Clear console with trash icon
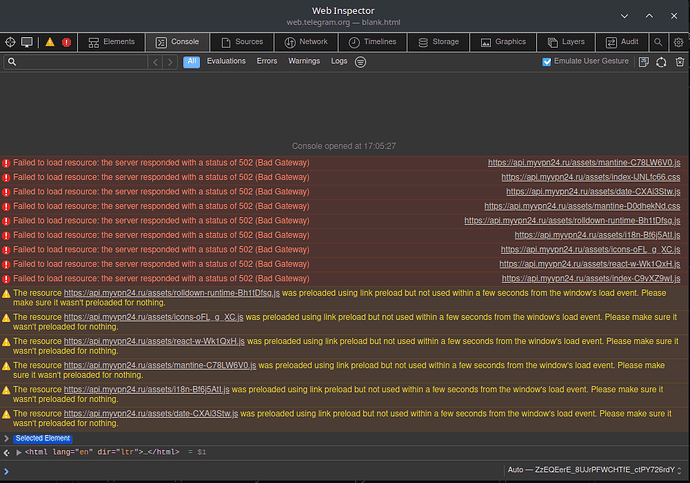The image size is (690, 483). point(680,62)
